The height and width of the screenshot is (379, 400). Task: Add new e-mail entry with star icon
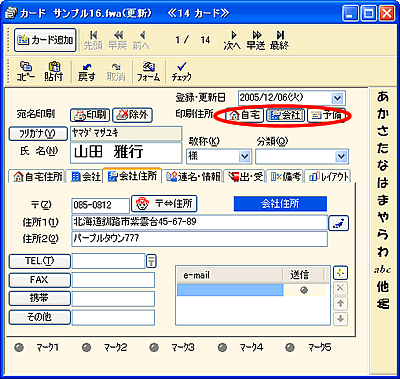pyautogui.click(x=340, y=273)
